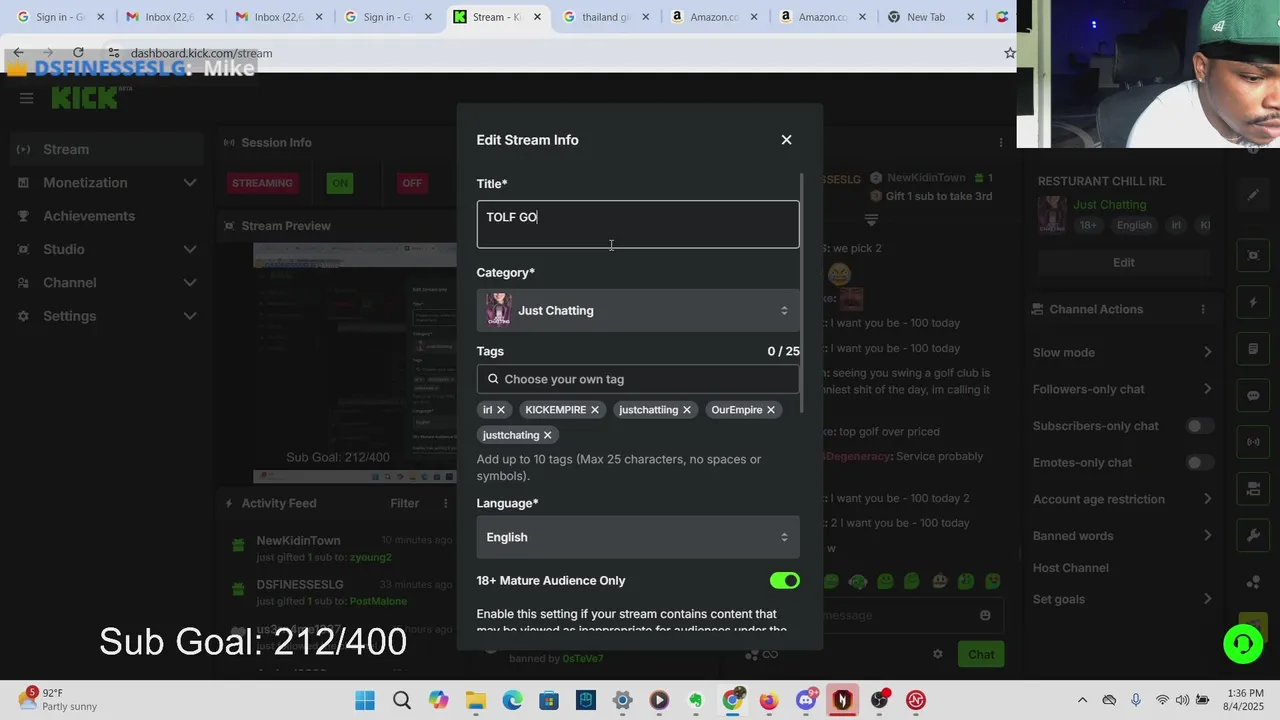Select Stream in the sidebar
Viewport: 1280px width, 720px height.
pyautogui.click(x=104, y=149)
